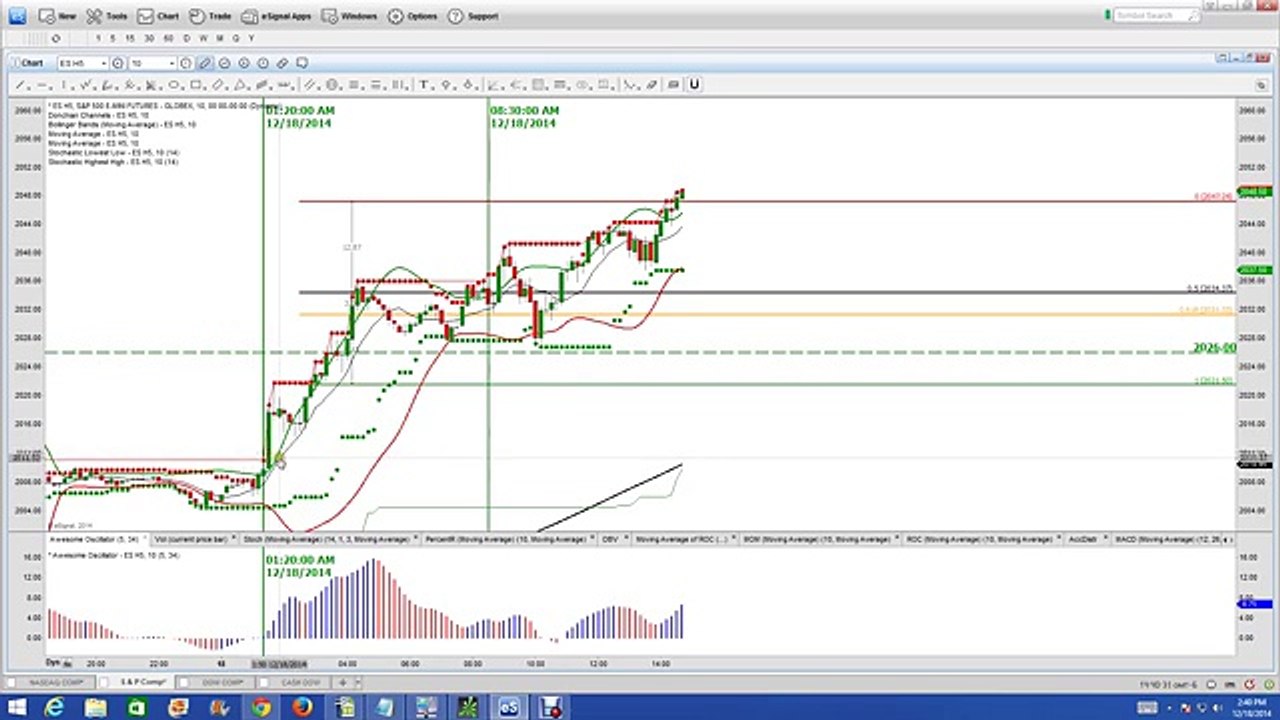Switch to the MACD Moving Average tab
Image resolution: width=1280 pixels, height=720 pixels.
pos(1168,539)
